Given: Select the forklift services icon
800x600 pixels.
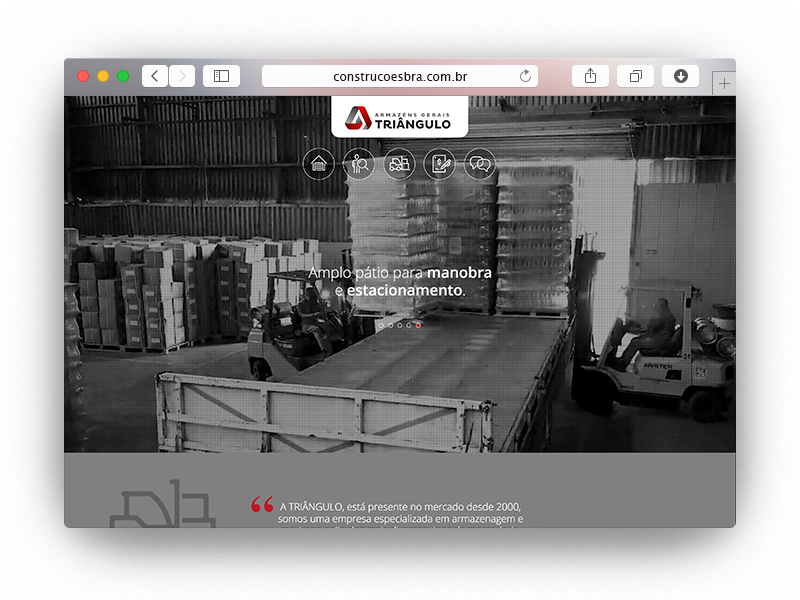Looking at the screenshot, I should (400, 164).
